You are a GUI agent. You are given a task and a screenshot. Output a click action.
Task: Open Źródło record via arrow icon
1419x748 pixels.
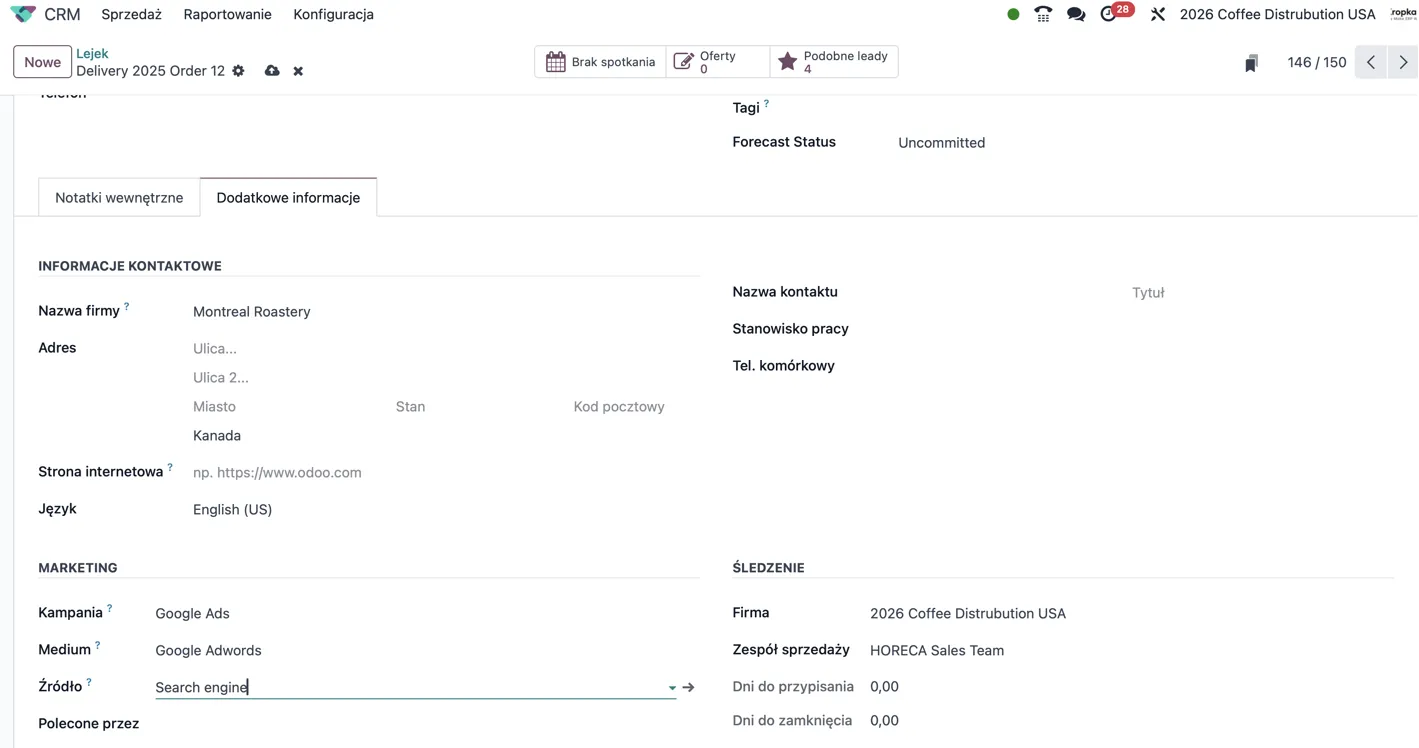tap(688, 687)
